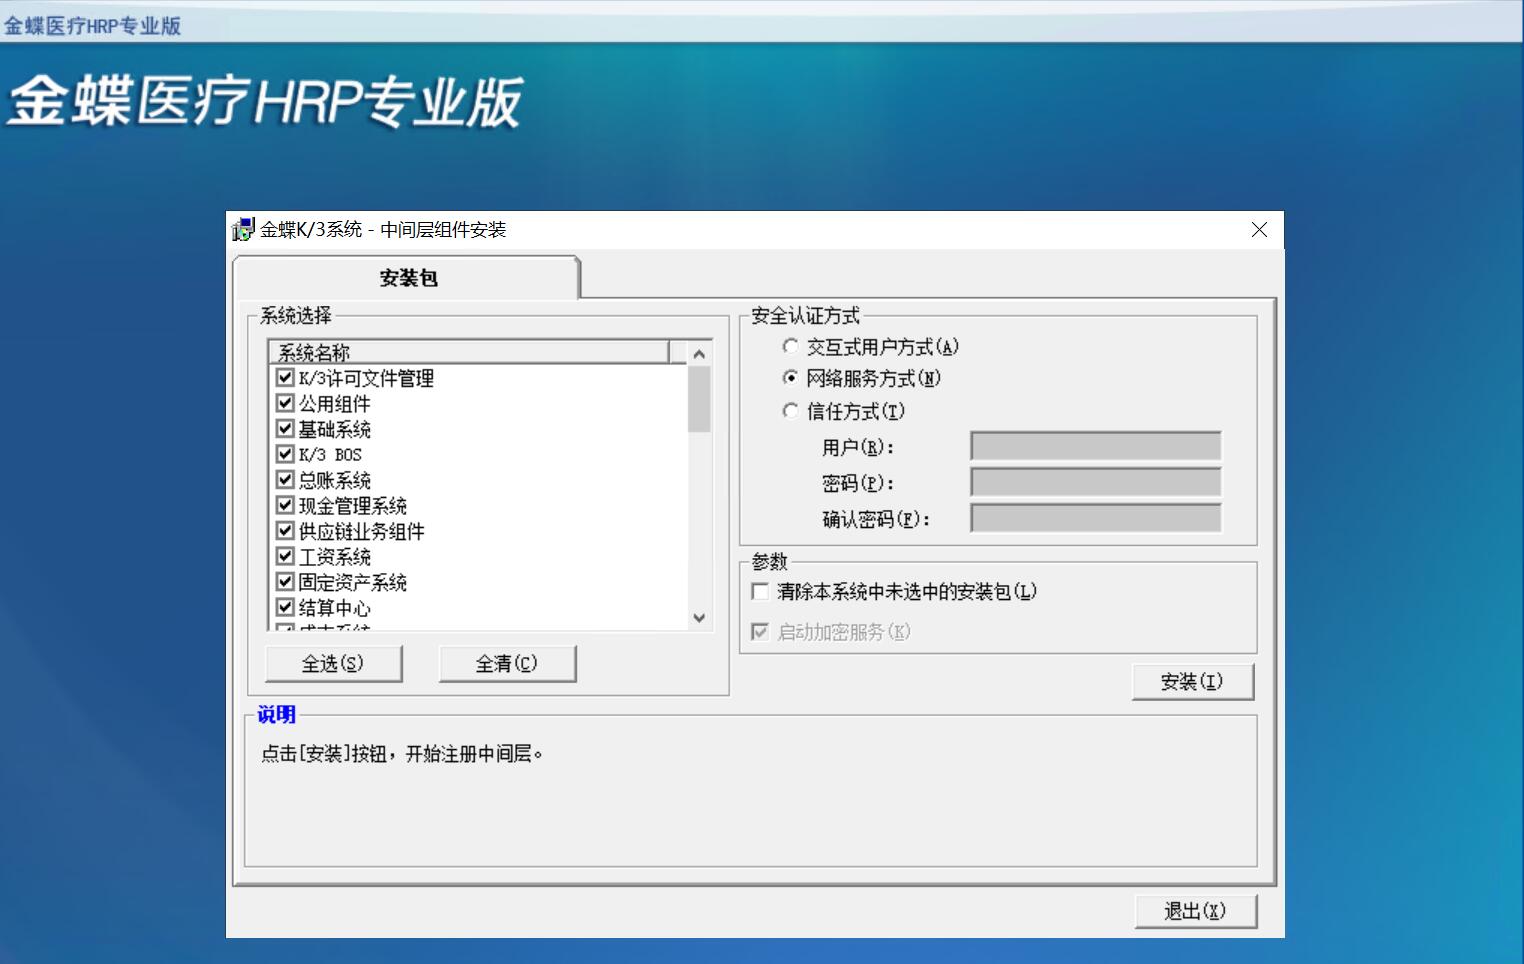Toggle 供应链业务组件 checkbox
1524x964 pixels.
click(285, 531)
